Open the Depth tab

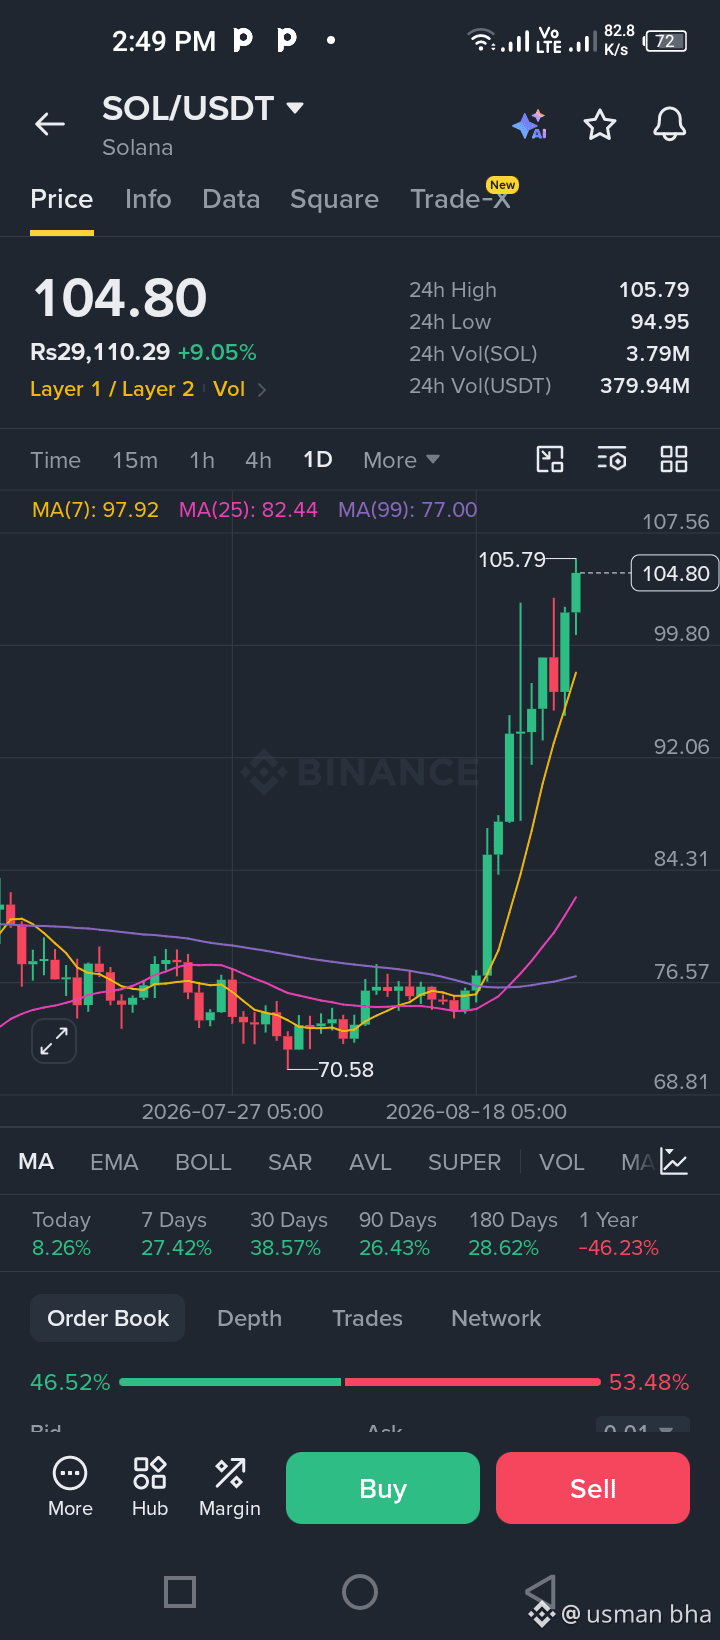point(249,1318)
